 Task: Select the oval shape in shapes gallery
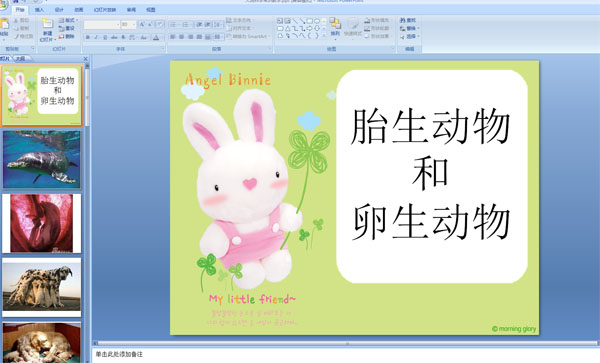coord(316,21)
